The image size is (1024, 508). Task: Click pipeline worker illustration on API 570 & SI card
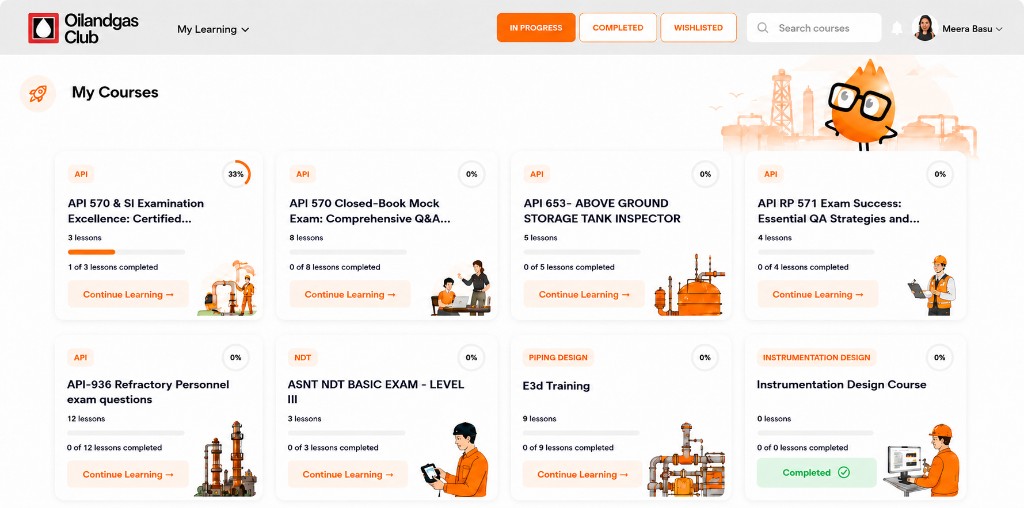(227, 289)
